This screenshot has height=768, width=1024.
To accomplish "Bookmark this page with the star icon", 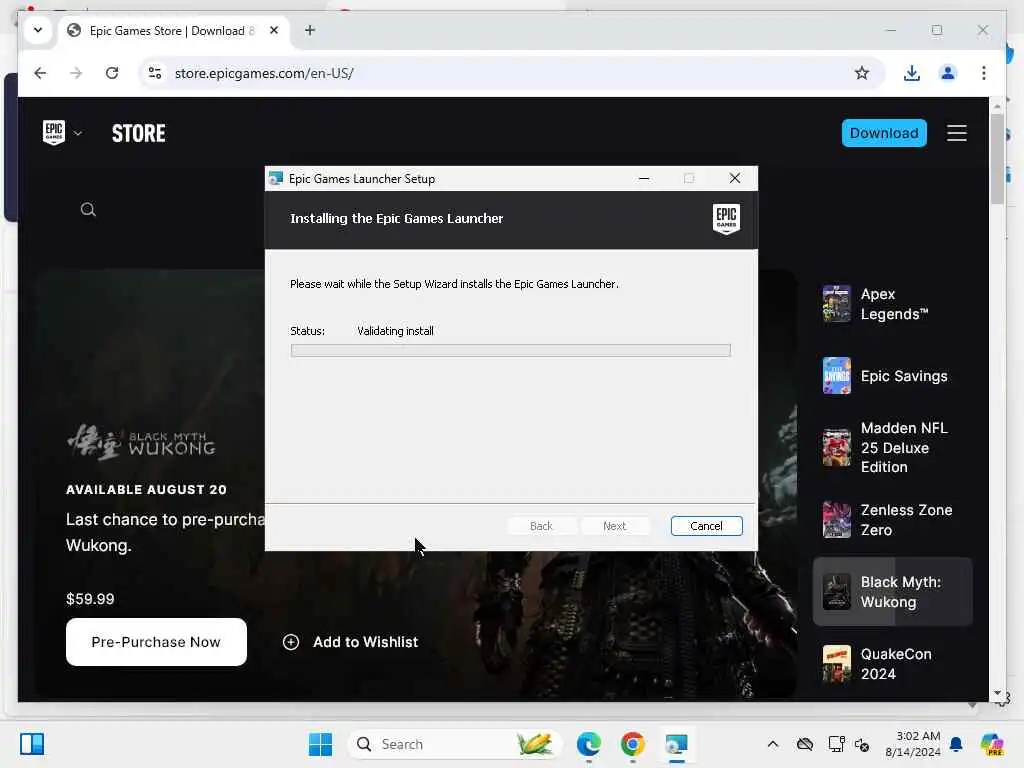I will point(861,73).
